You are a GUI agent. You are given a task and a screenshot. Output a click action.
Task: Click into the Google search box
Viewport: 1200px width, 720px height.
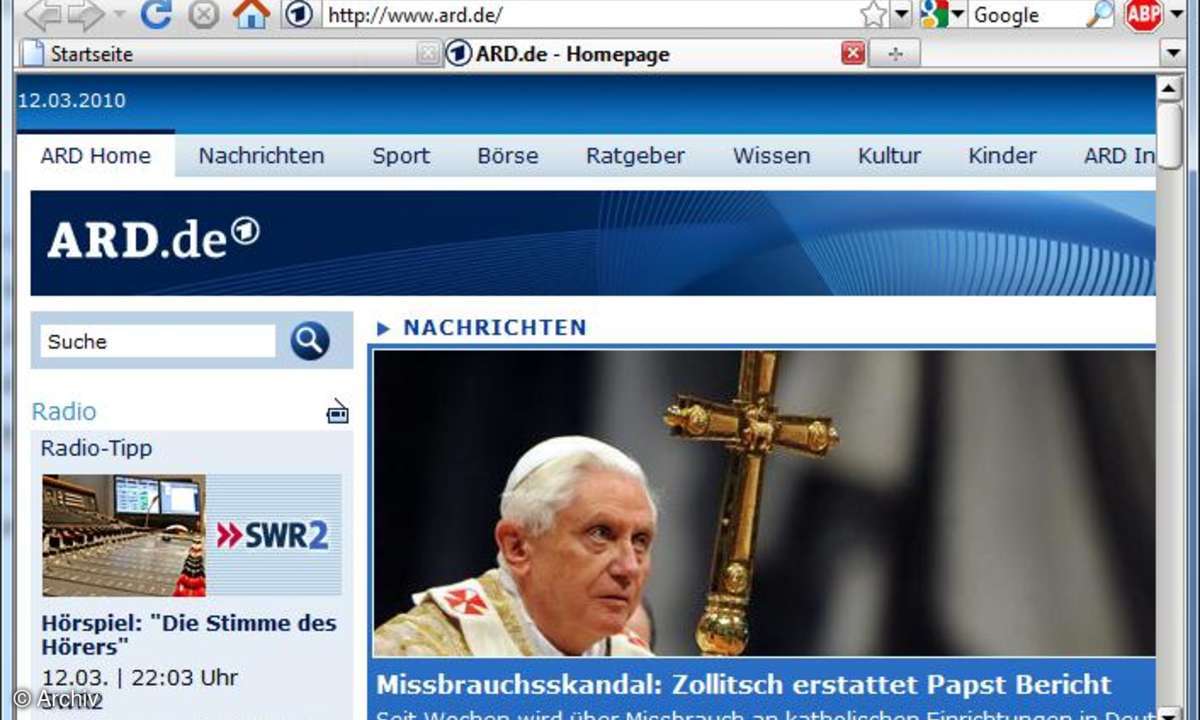pyautogui.click(x=1025, y=15)
